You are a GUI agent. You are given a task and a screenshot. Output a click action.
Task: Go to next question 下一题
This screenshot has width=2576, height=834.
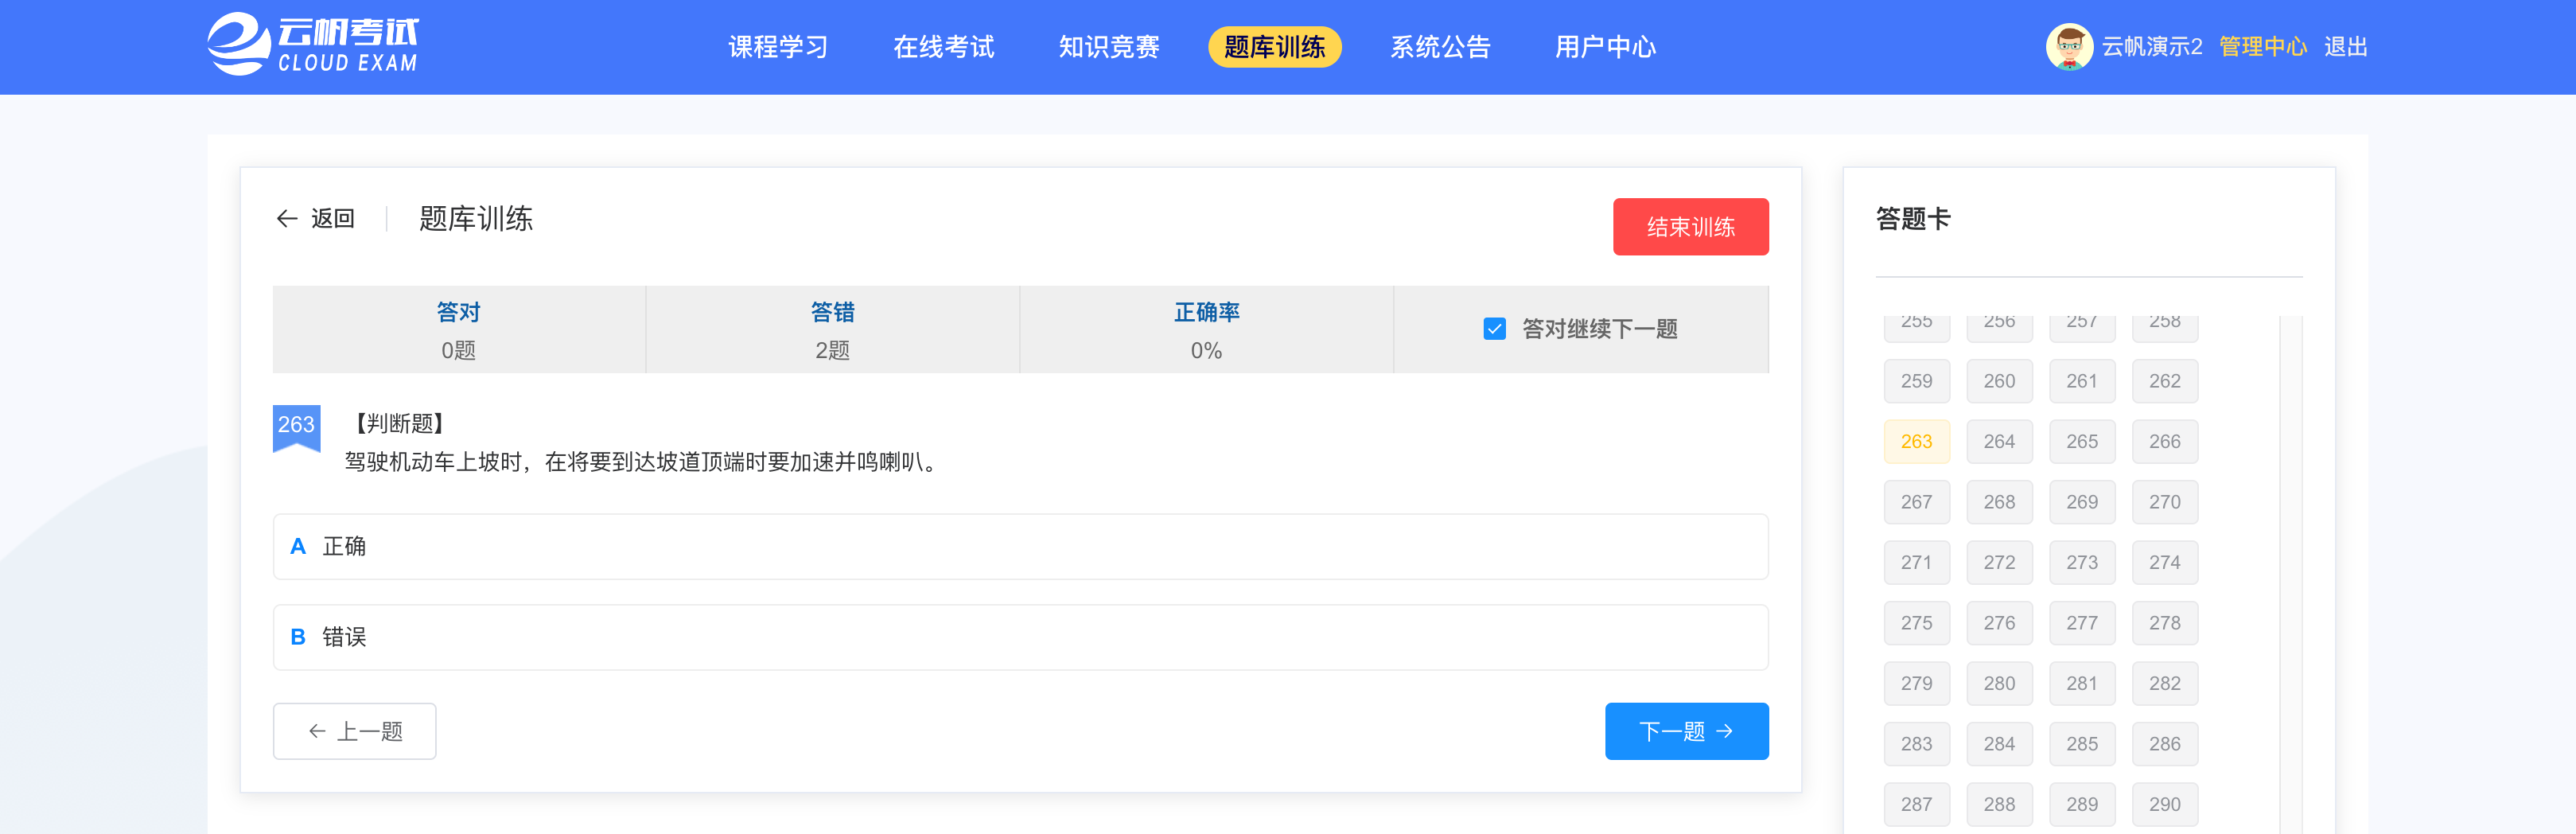click(x=1686, y=731)
